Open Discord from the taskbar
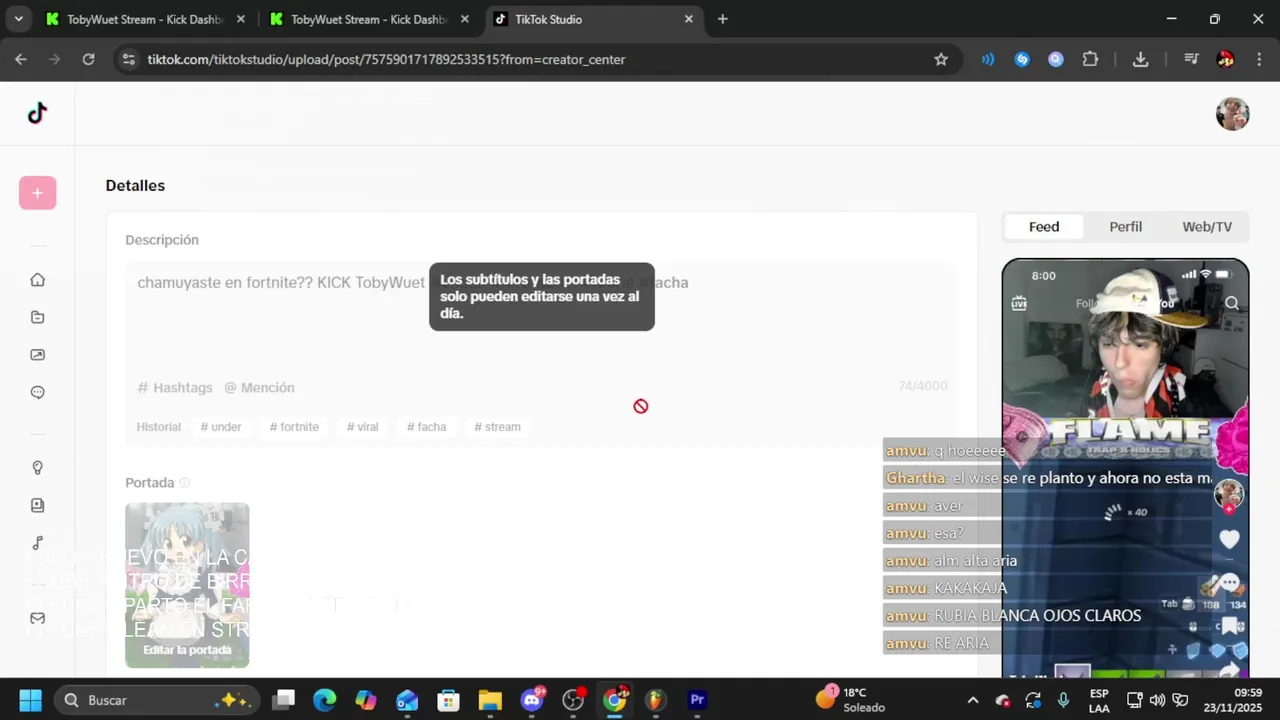 pos(532,700)
